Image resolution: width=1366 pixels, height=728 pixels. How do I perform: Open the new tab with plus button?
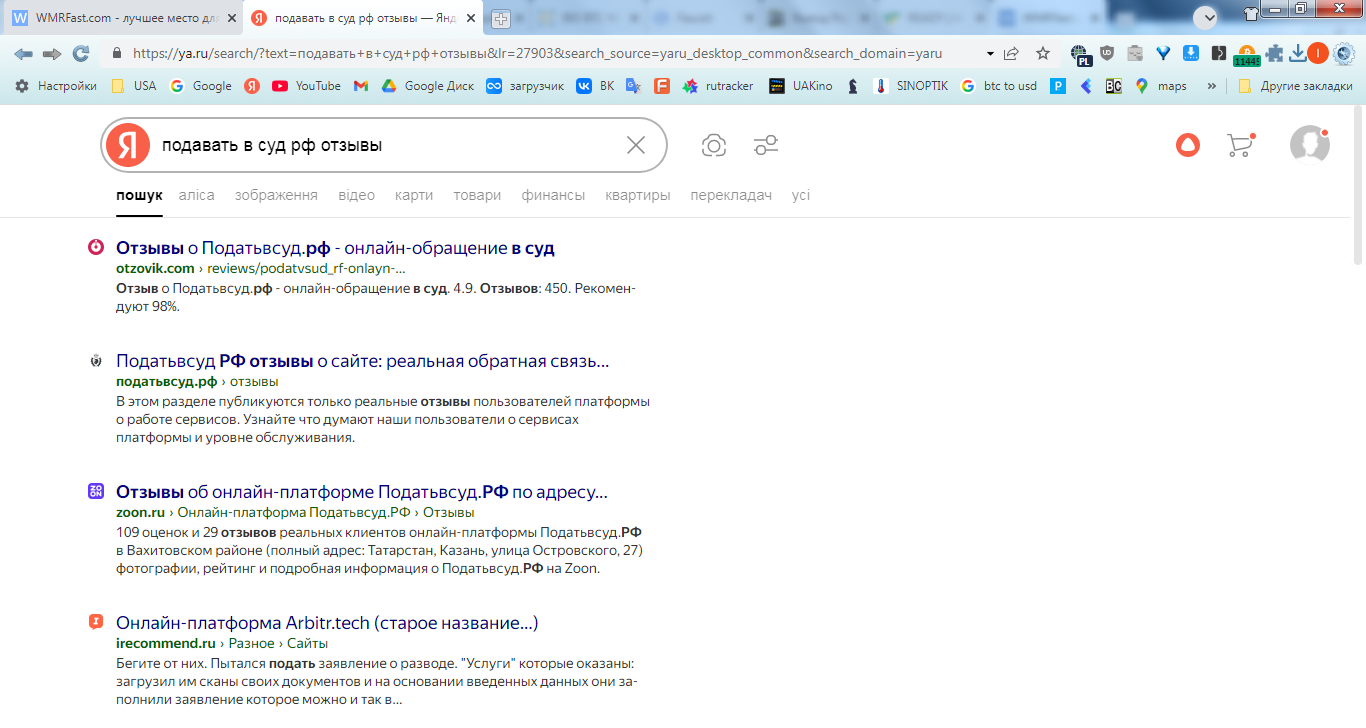[501, 18]
